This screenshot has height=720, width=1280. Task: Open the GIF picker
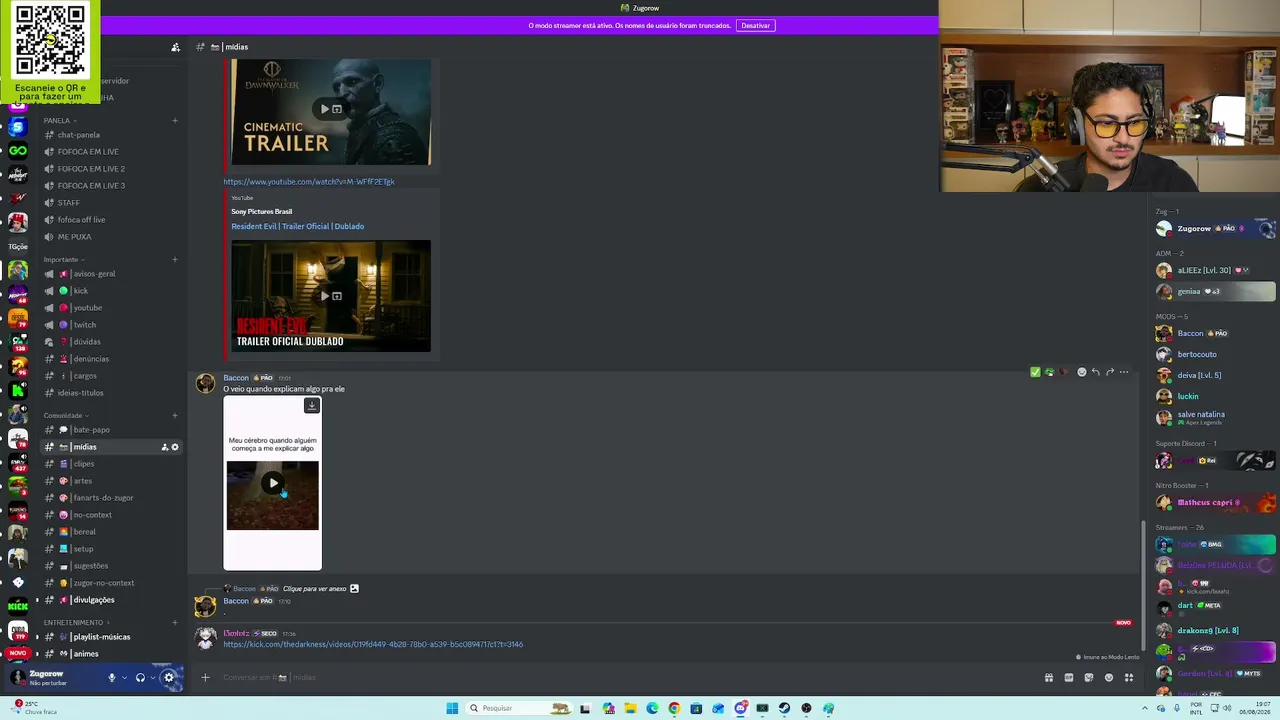pos(1069,678)
